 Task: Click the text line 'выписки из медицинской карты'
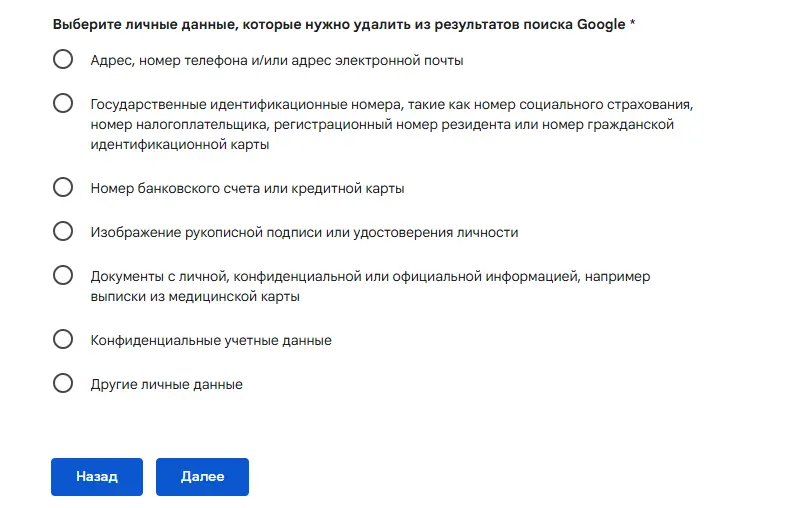195,296
